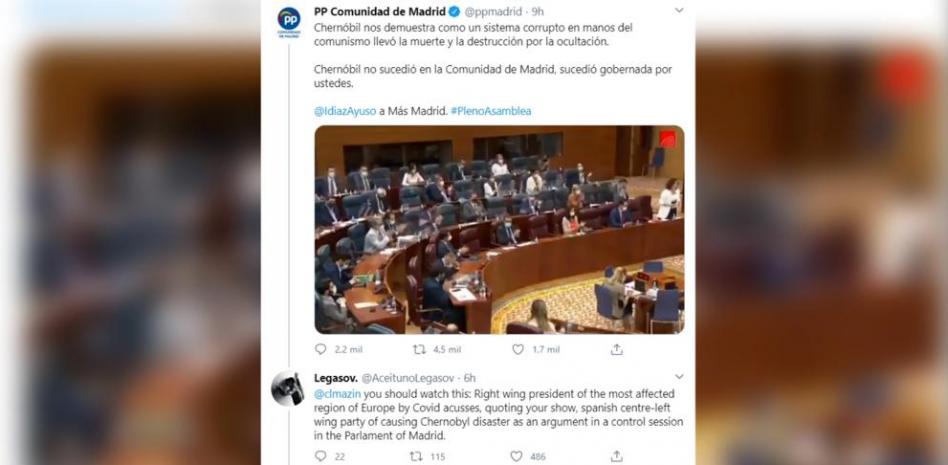Reply to the PP Madrid tweet
The image size is (948, 465).
pyautogui.click(x=320, y=350)
